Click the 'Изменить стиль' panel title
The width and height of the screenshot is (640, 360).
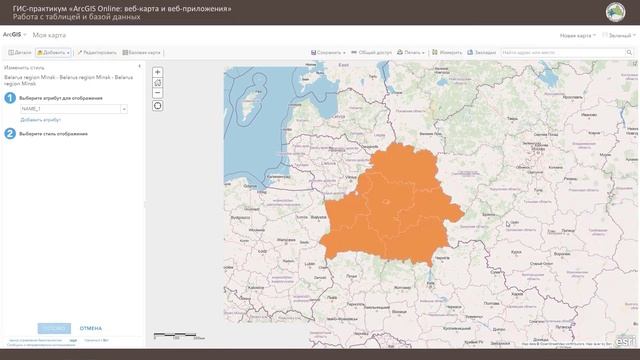pos(24,67)
